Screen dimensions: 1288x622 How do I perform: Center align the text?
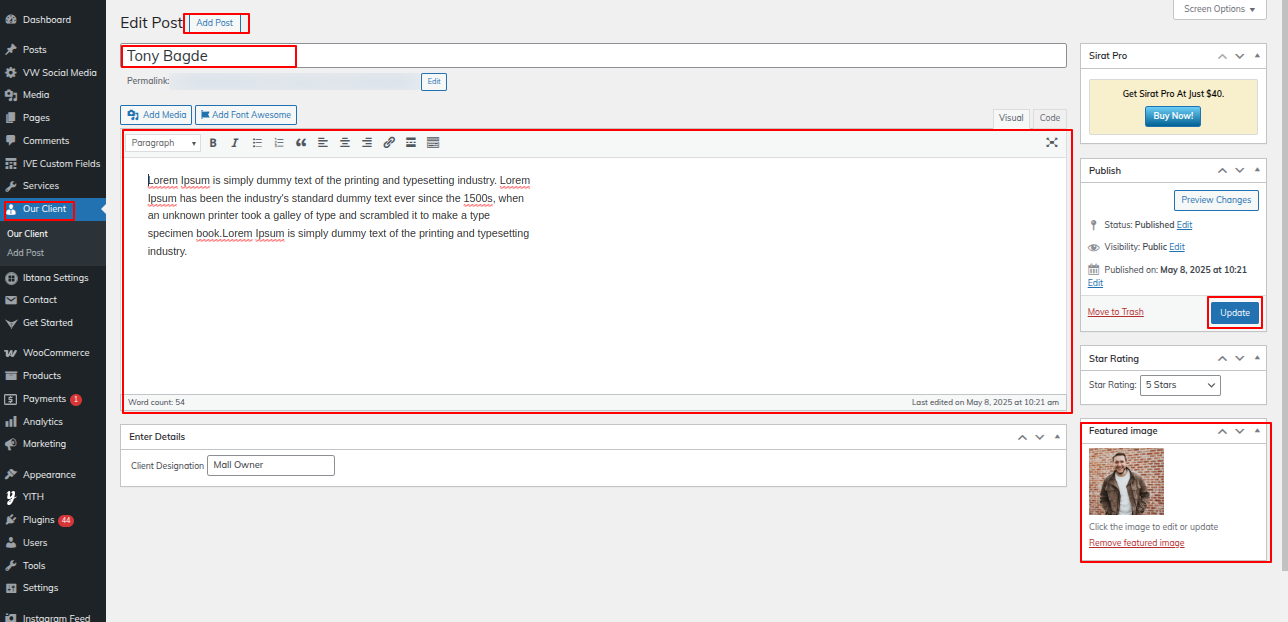[345, 143]
